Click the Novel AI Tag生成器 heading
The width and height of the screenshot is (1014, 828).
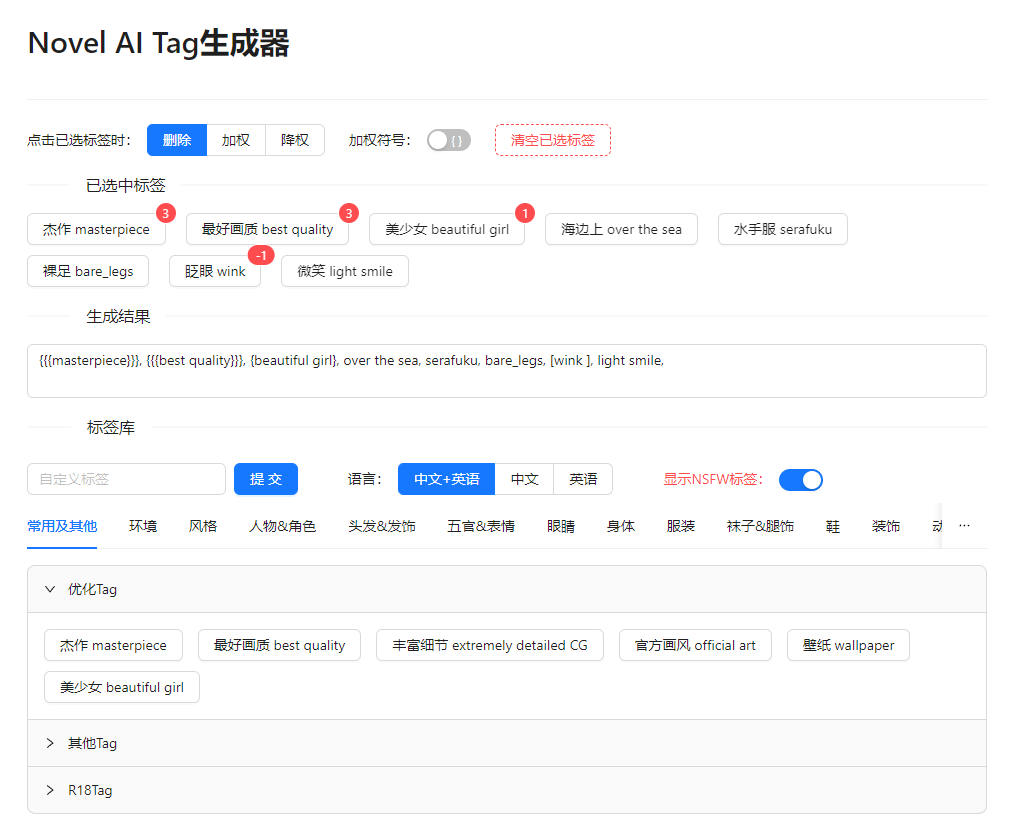(x=158, y=43)
